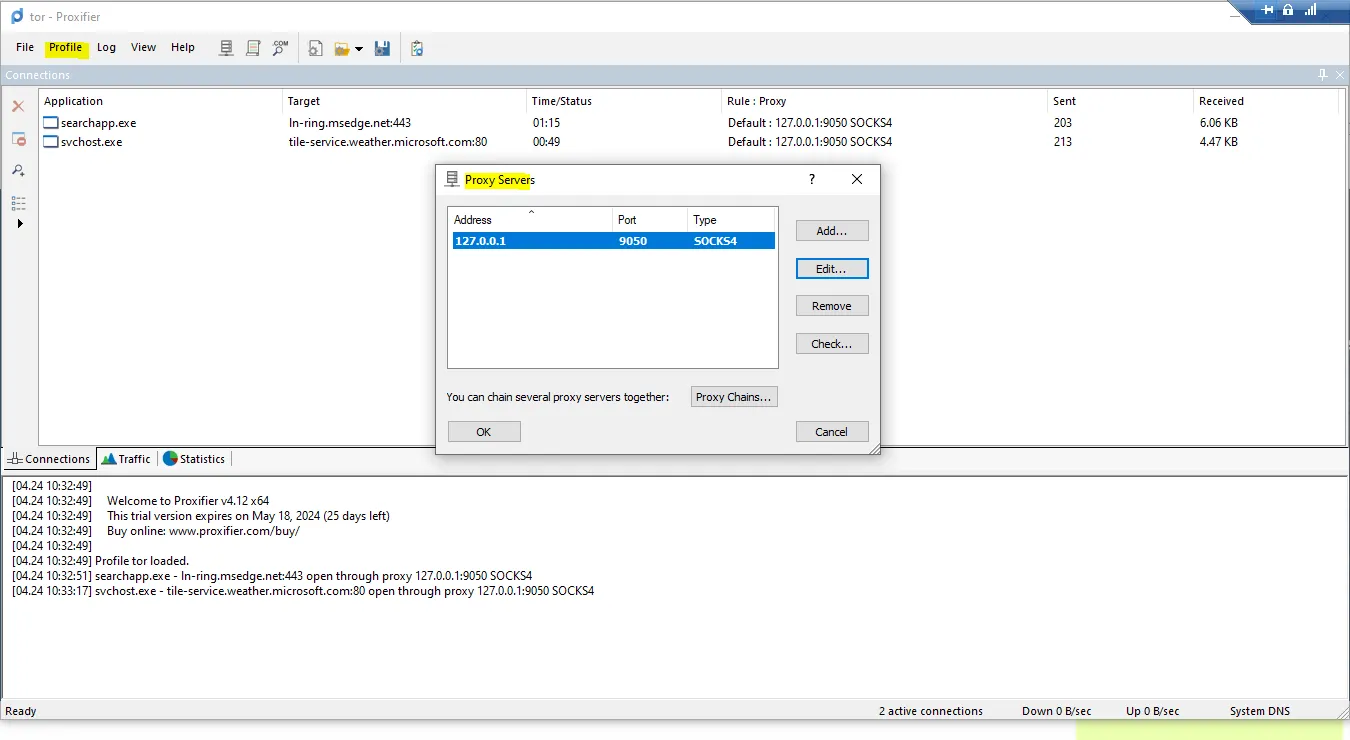
Task: Open the checker clipboard toolbar icon
Action: point(416,47)
